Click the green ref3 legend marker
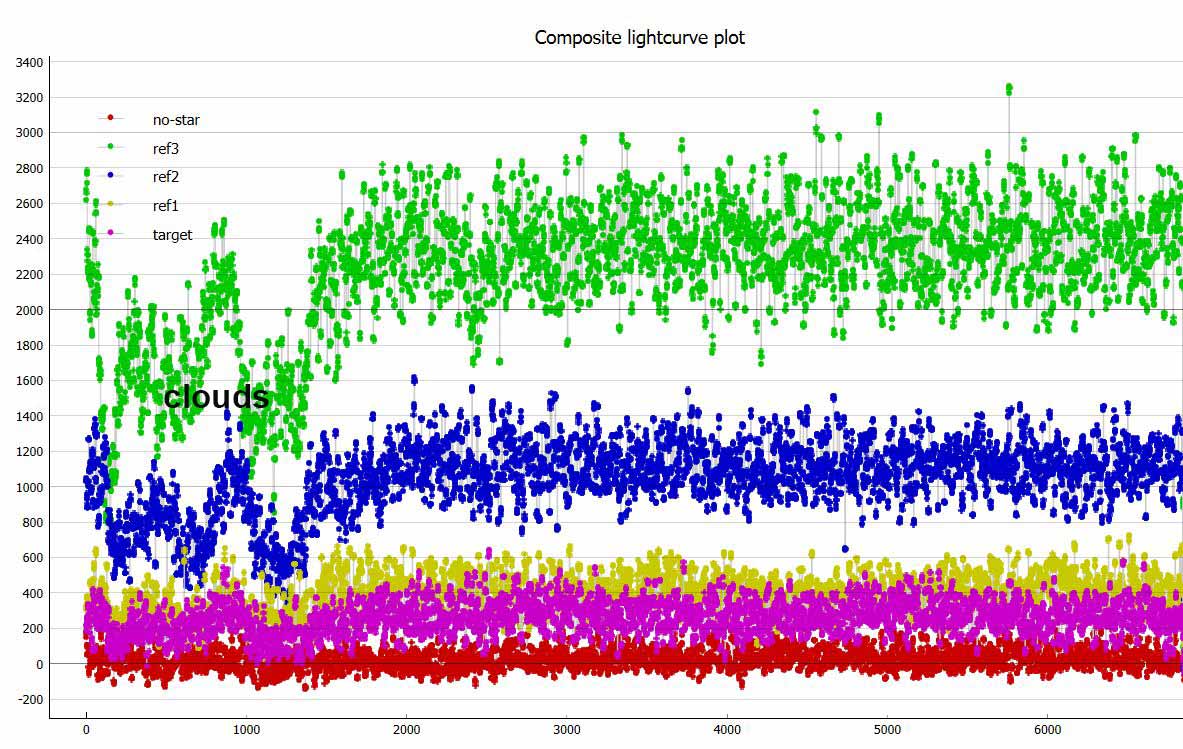The width and height of the screenshot is (1183, 749). tap(110, 146)
